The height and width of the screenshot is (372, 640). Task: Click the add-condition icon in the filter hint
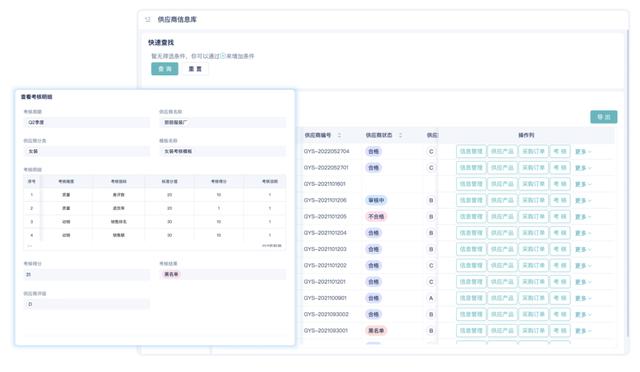pos(223,56)
